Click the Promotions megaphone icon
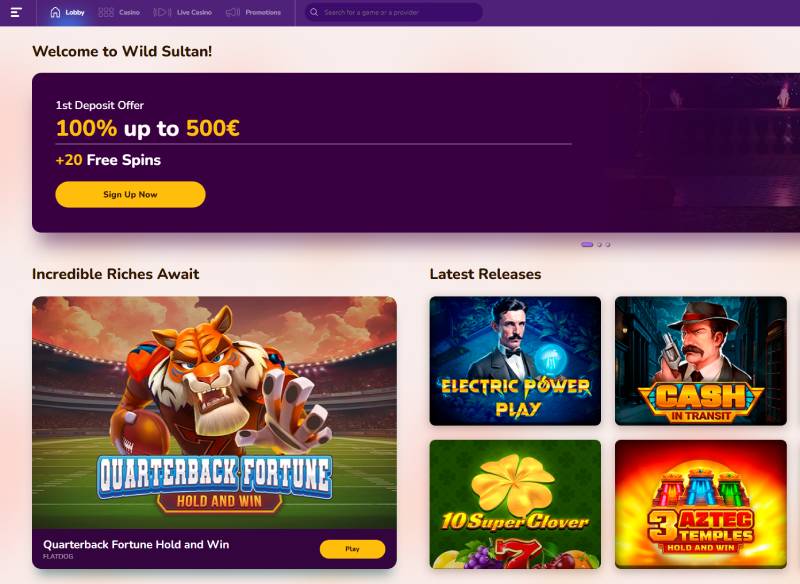 pyautogui.click(x=233, y=13)
